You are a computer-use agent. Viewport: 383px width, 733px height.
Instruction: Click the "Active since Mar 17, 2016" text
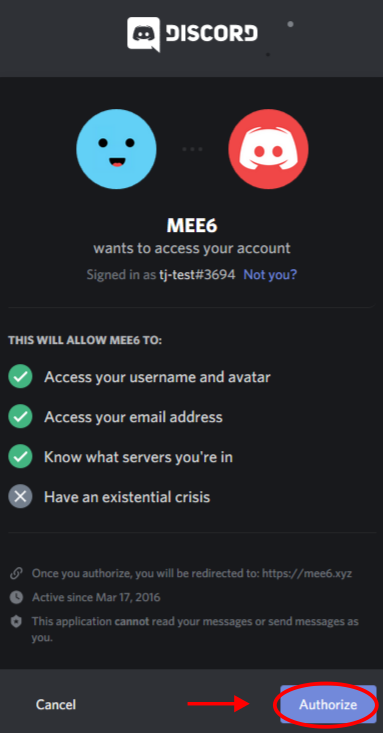(96, 597)
